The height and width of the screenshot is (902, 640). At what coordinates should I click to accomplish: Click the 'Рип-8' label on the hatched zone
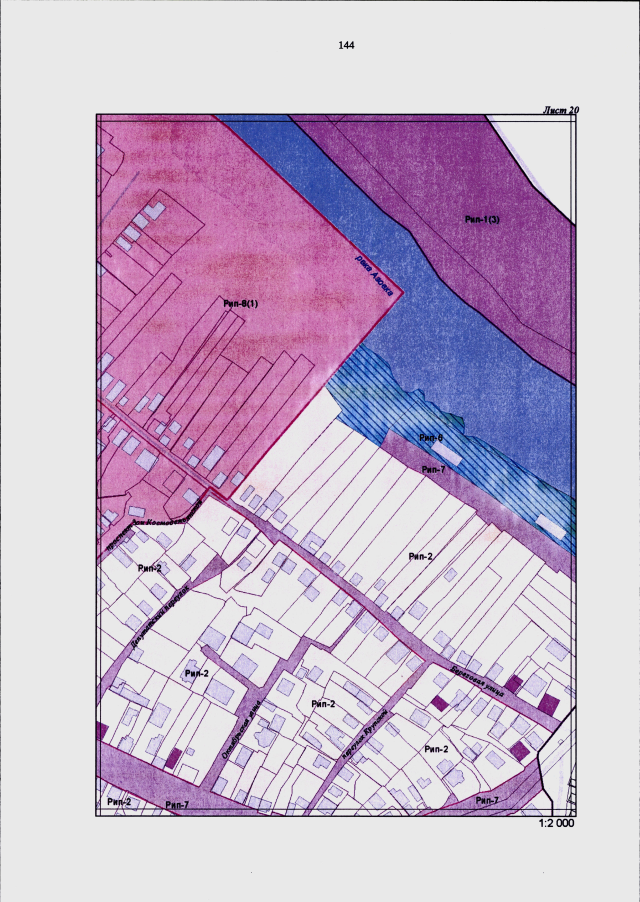(431, 438)
